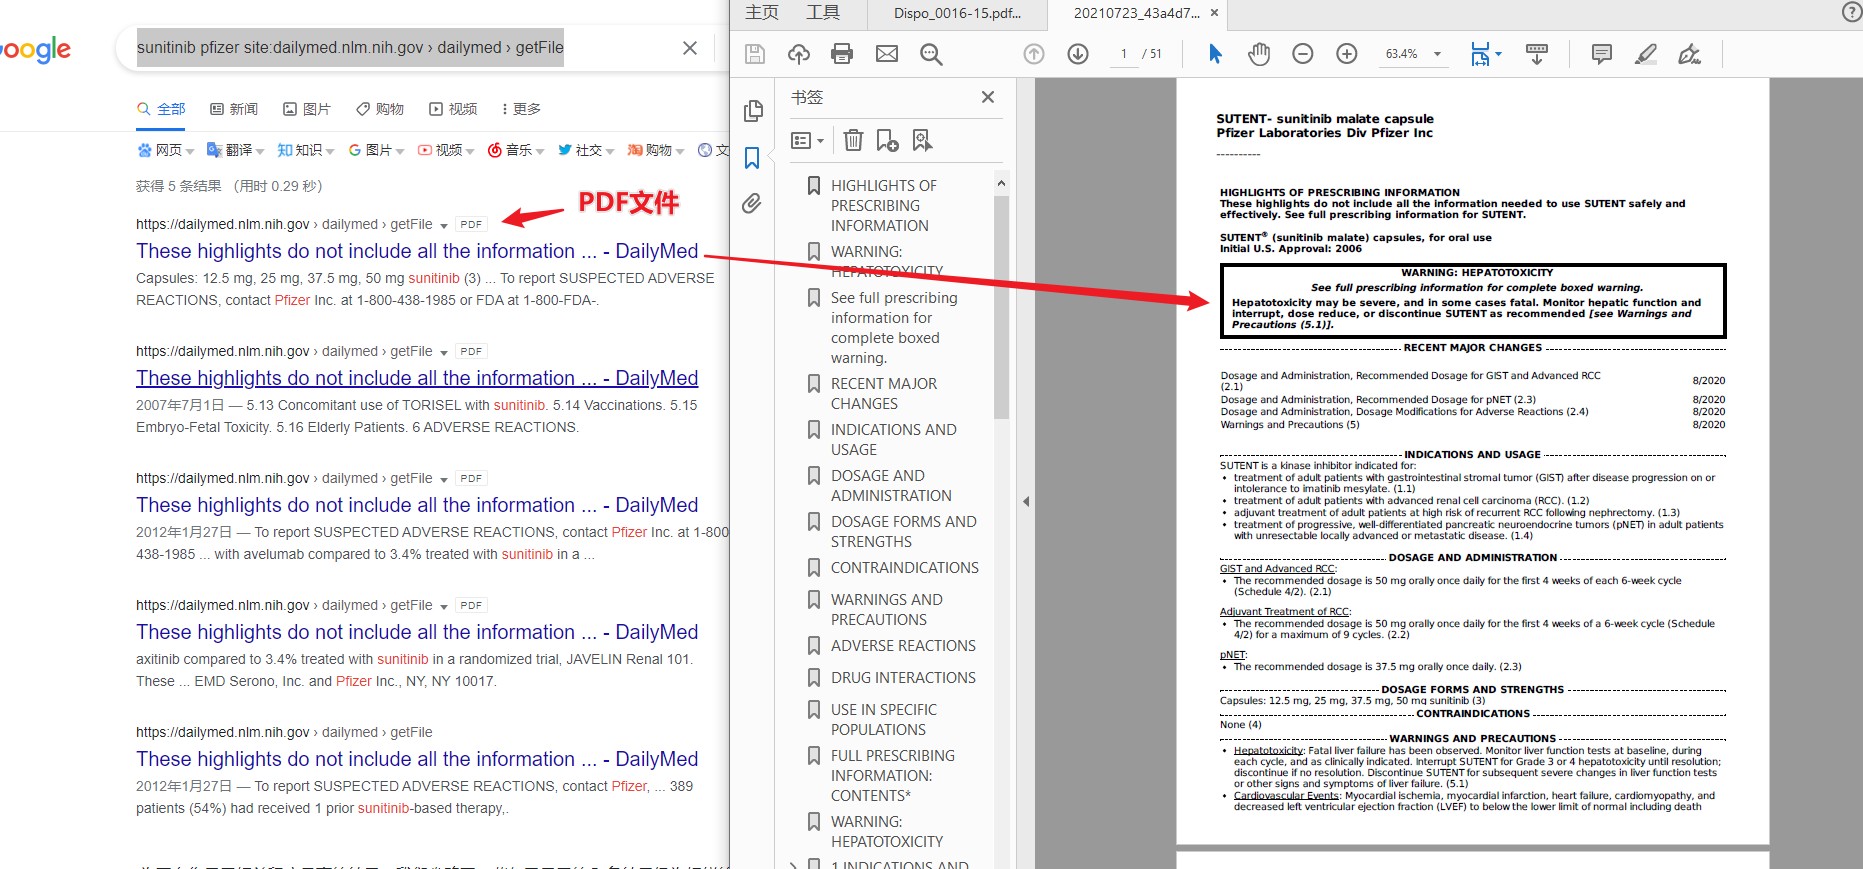Send the file by email icon
Image resolution: width=1863 pixels, height=869 pixels.
tap(887, 54)
